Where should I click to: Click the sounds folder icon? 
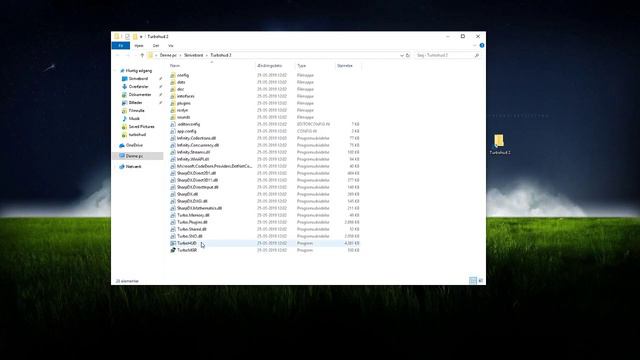click(x=173, y=117)
